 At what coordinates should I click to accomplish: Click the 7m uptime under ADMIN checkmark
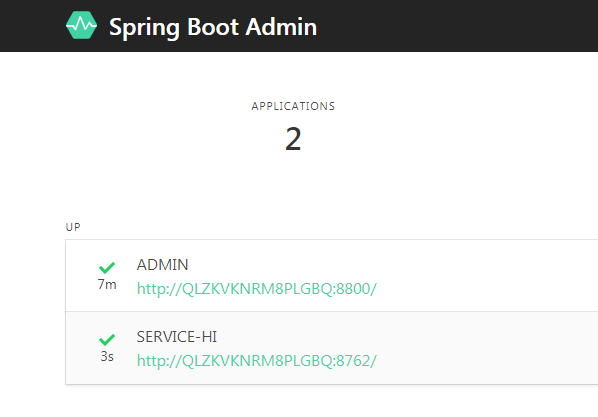coord(107,285)
